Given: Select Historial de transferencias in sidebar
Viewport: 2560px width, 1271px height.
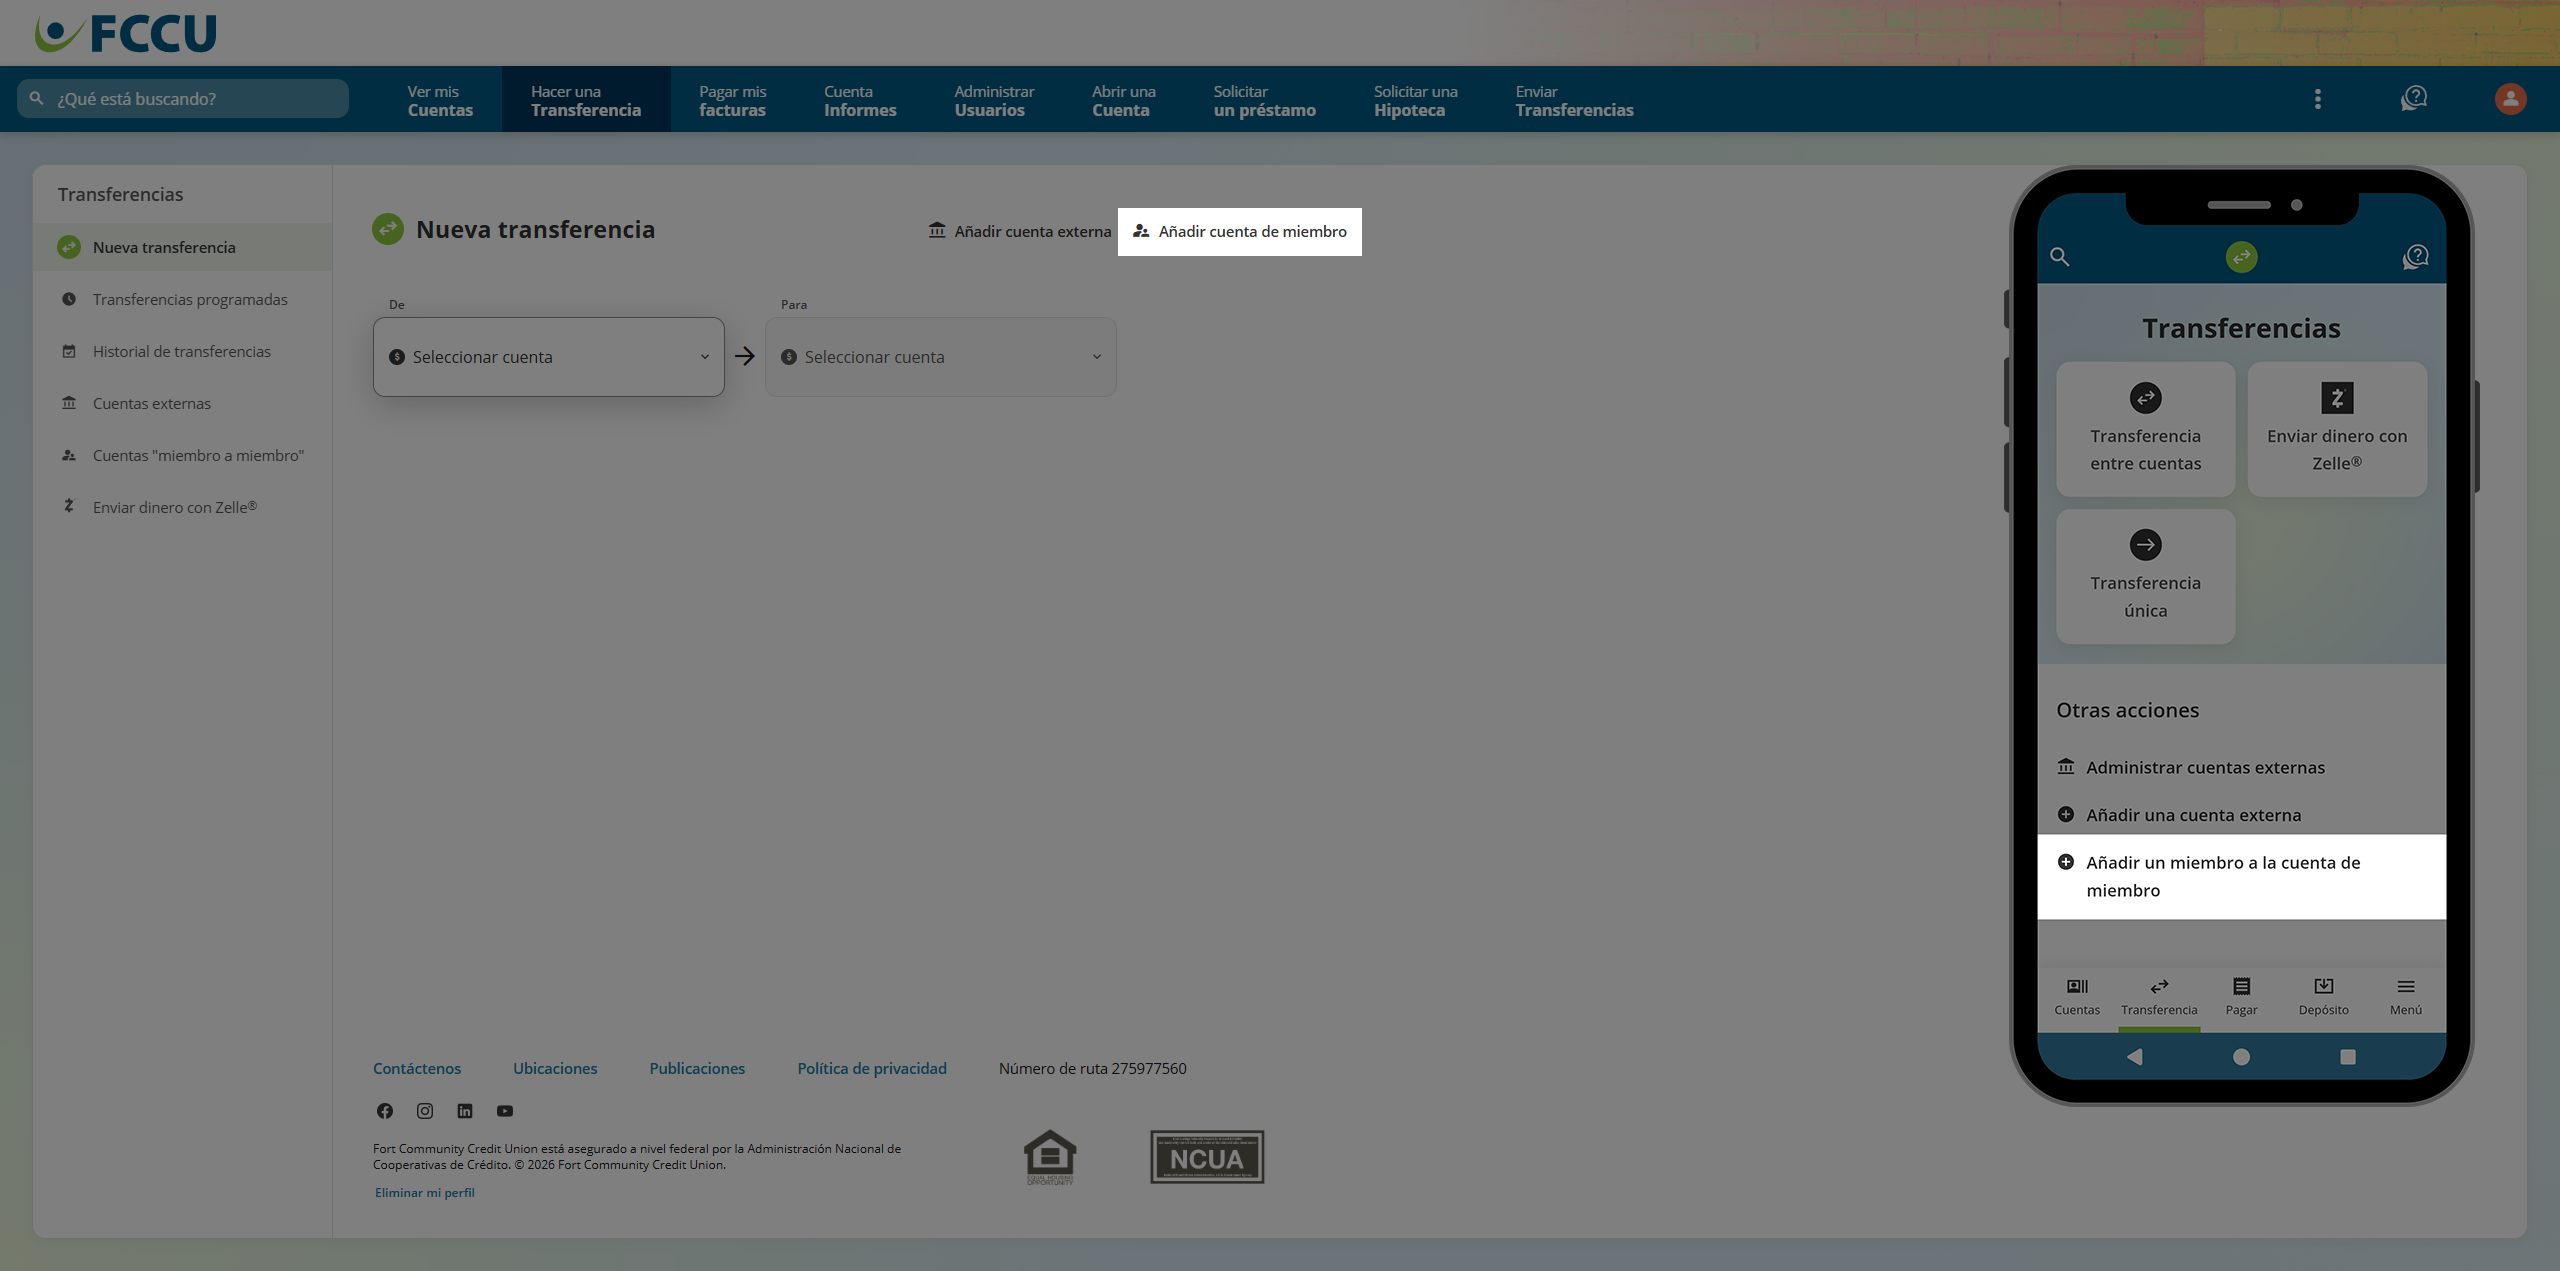Looking at the screenshot, I should coord(182,351).
